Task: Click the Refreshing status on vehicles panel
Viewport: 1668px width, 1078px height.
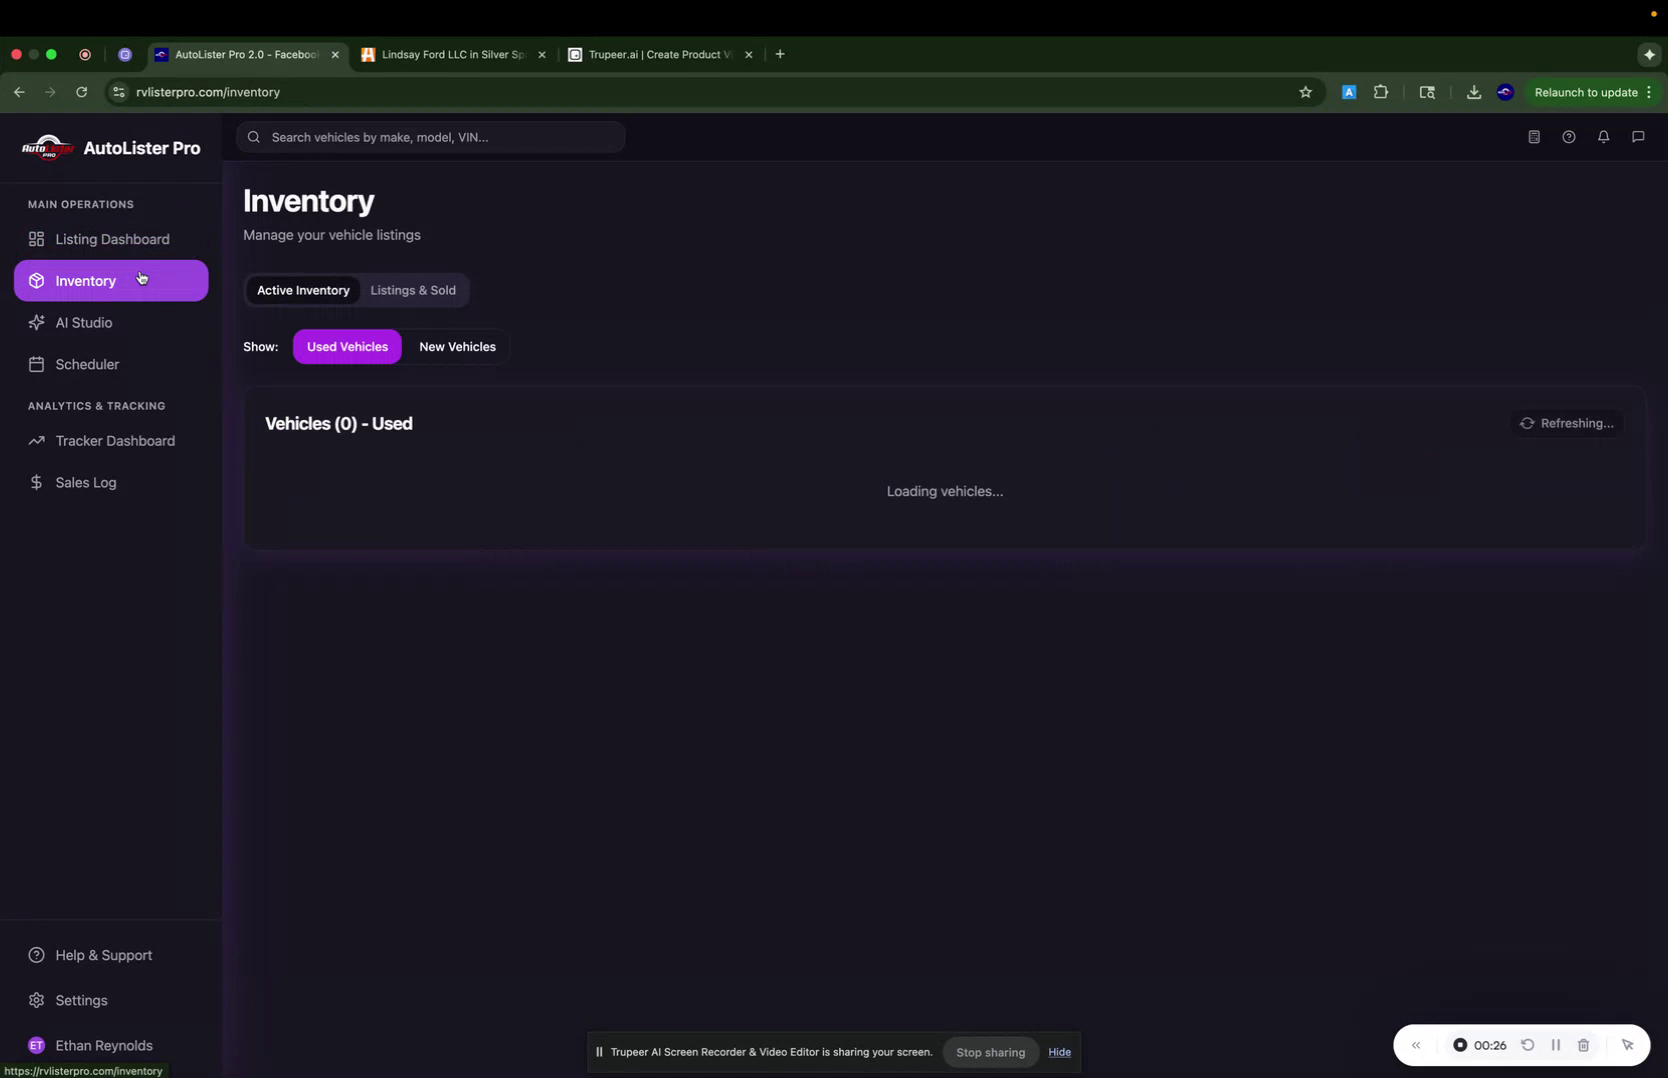Action: coord(1566,423)
